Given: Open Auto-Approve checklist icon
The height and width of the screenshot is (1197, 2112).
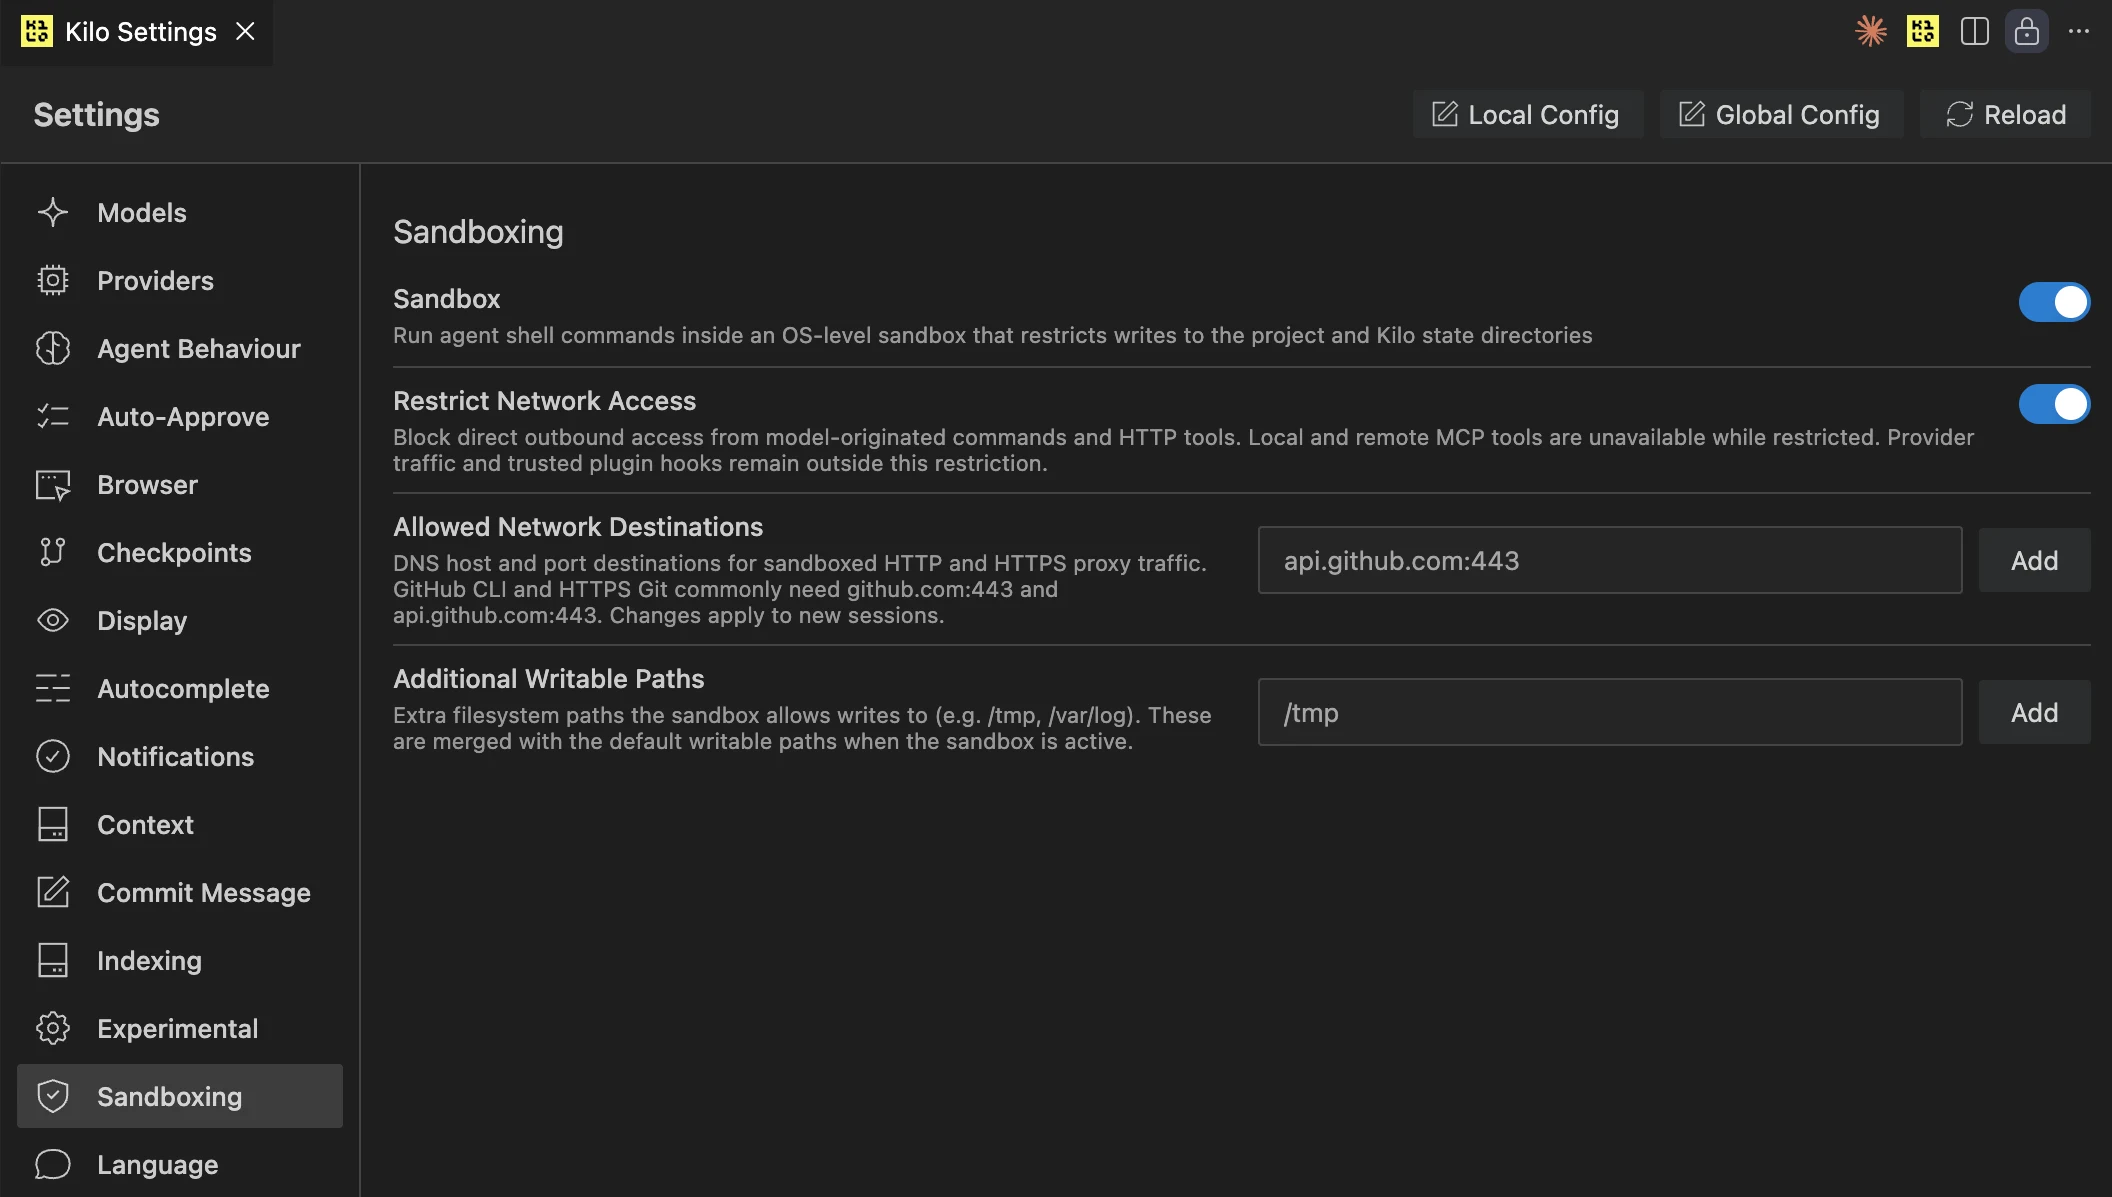Looking at the screenshot, I should point(52,416).
